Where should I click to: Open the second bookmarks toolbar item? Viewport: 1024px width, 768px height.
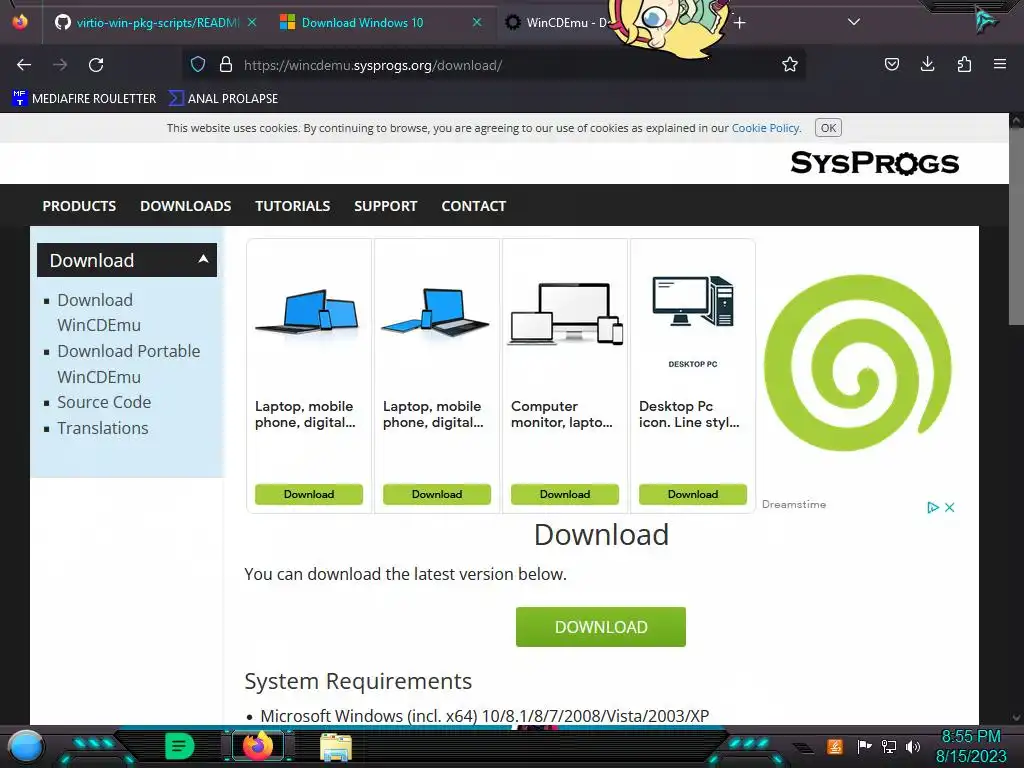[x=223, y=99]
